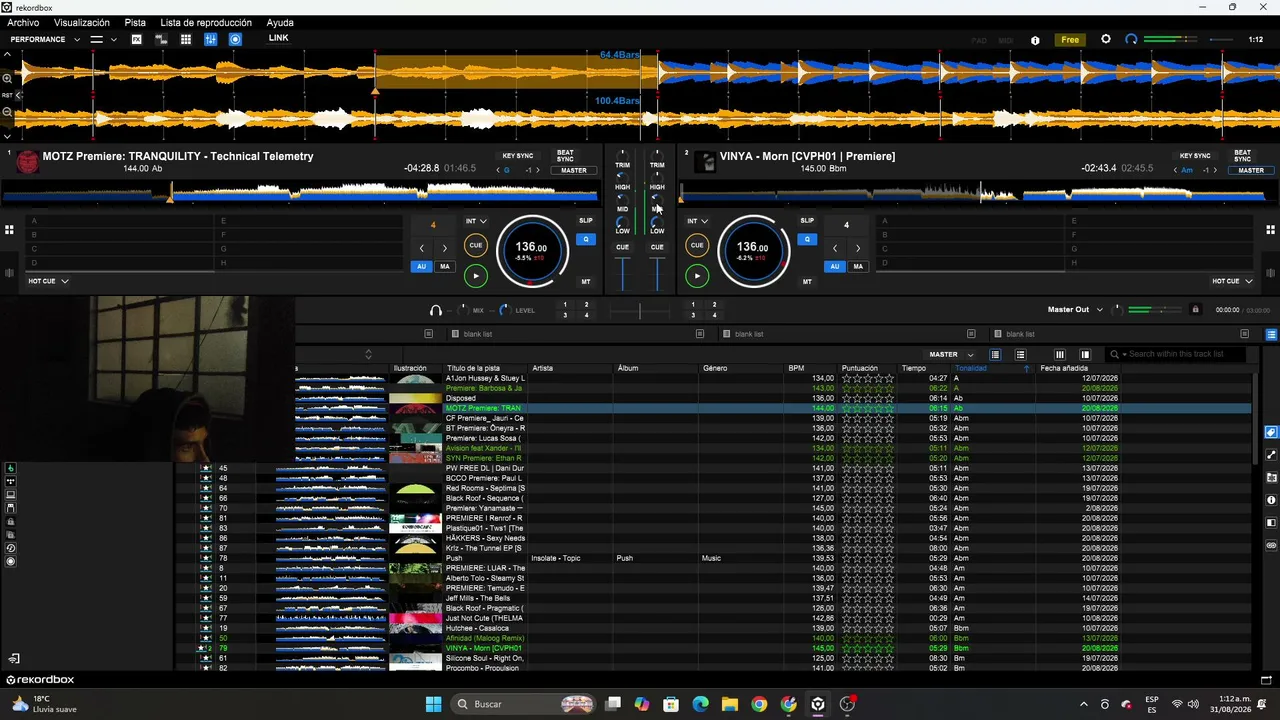Open the Visualización menu

click(x=82, y=22)
